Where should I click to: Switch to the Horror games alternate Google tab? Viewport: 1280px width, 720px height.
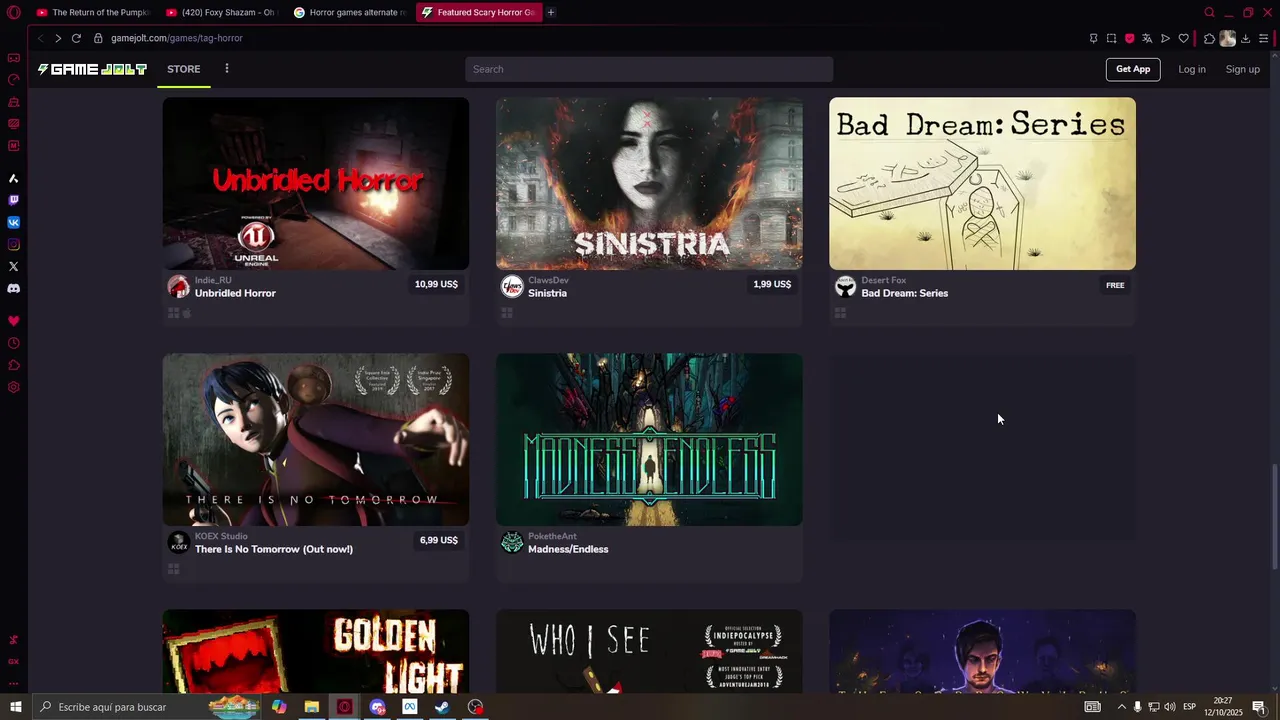pyautogui.click(x=350, y=12)
